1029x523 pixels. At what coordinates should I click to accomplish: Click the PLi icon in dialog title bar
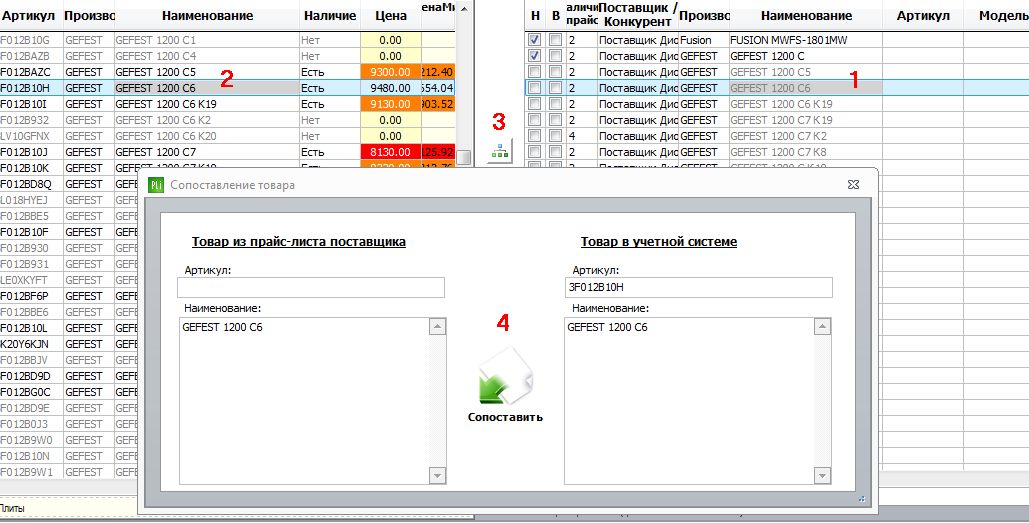(156, 185)
